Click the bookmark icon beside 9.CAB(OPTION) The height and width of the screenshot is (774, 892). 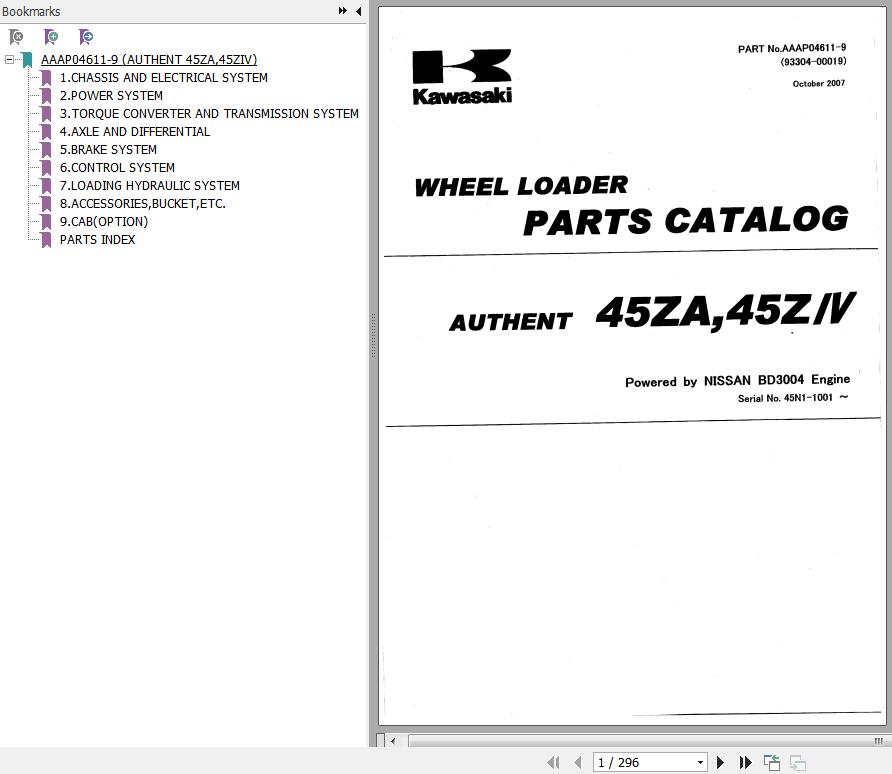coord(47,222)
